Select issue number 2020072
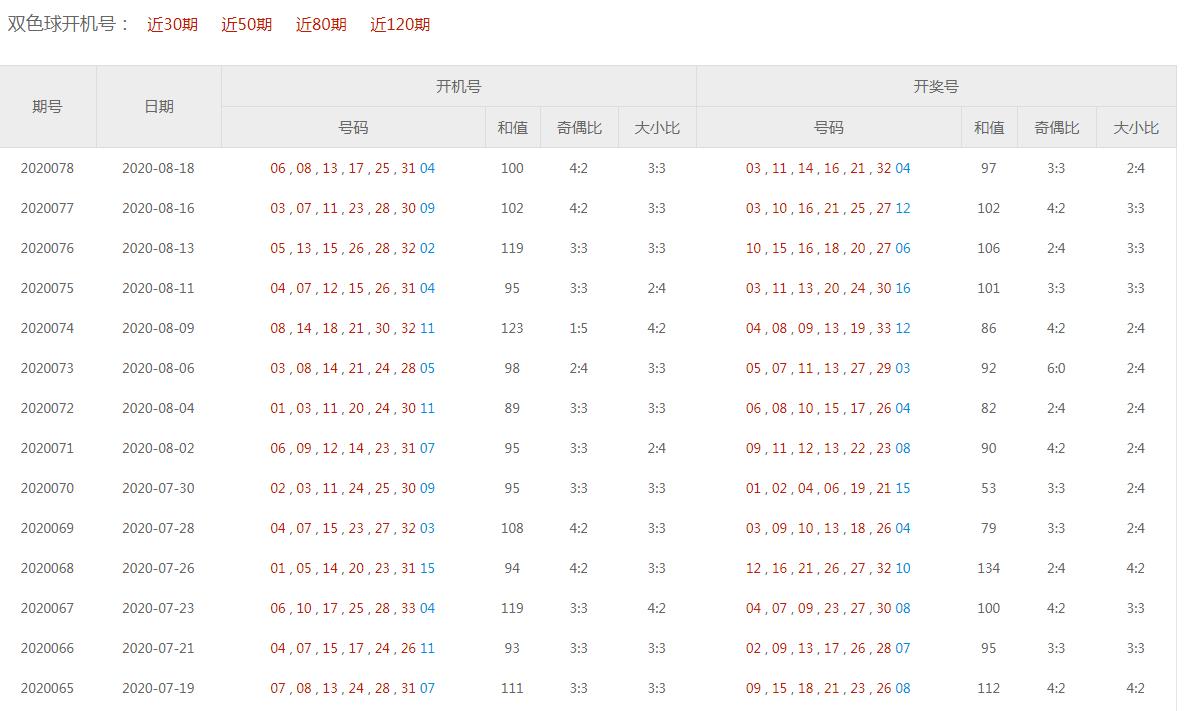 (x=47, y=408)
